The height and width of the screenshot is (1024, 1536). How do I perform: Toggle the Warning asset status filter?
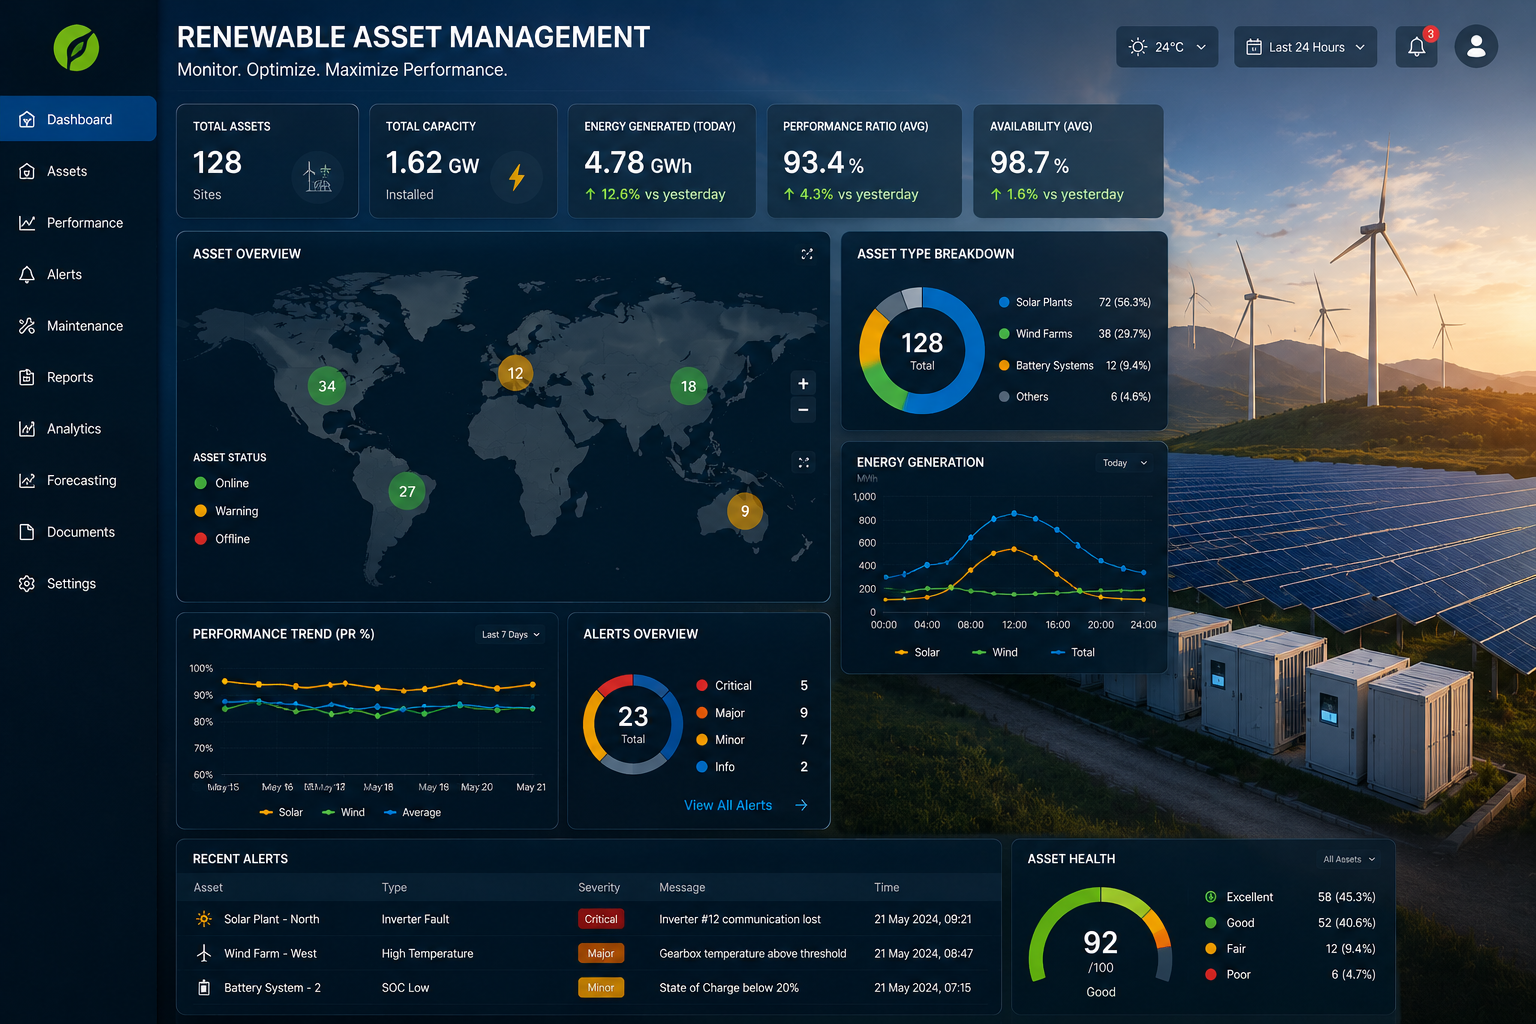coord(226,511)
